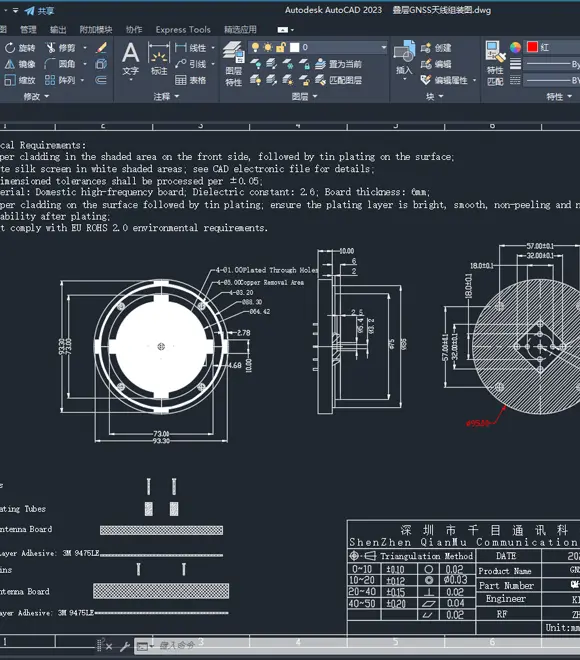The width and height of the screenshot is (580, 660).
Task: Click the lineweight icon in Properties panel
Action: pos(516,64)
